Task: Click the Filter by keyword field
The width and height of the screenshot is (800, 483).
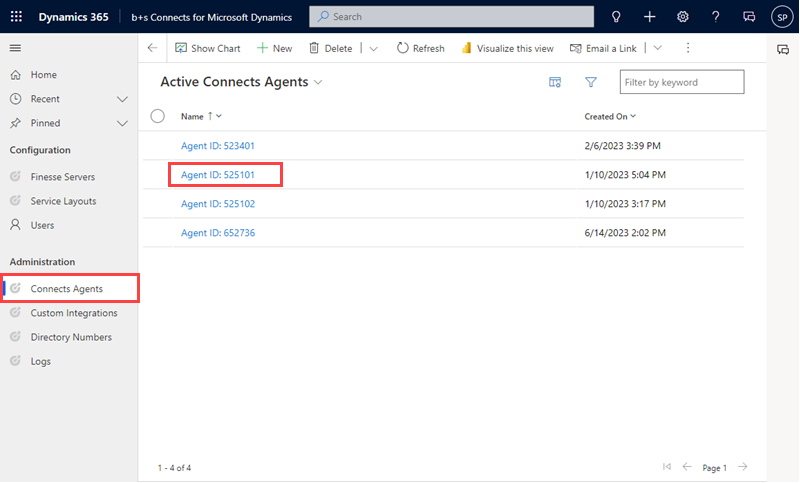Action: [682, 82]
